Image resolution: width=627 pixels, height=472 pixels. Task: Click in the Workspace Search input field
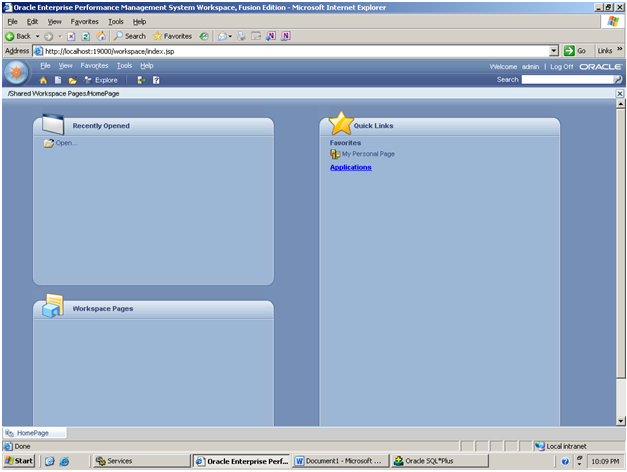pos(567,80)
